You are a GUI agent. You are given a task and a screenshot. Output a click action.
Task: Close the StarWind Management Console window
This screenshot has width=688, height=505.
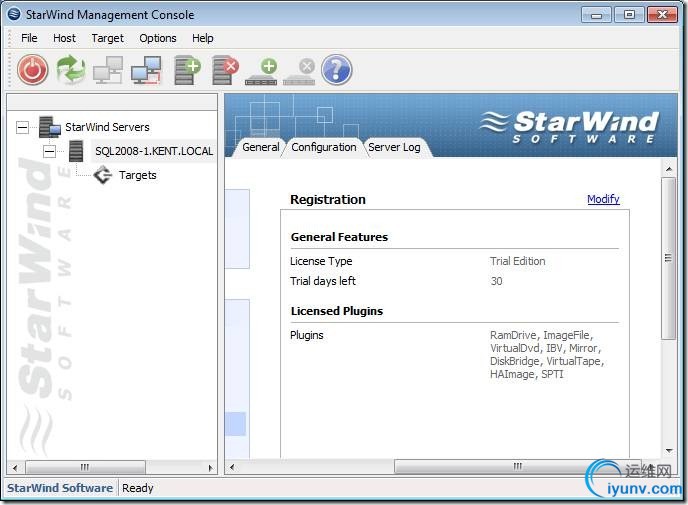click(x=663, y=15)
